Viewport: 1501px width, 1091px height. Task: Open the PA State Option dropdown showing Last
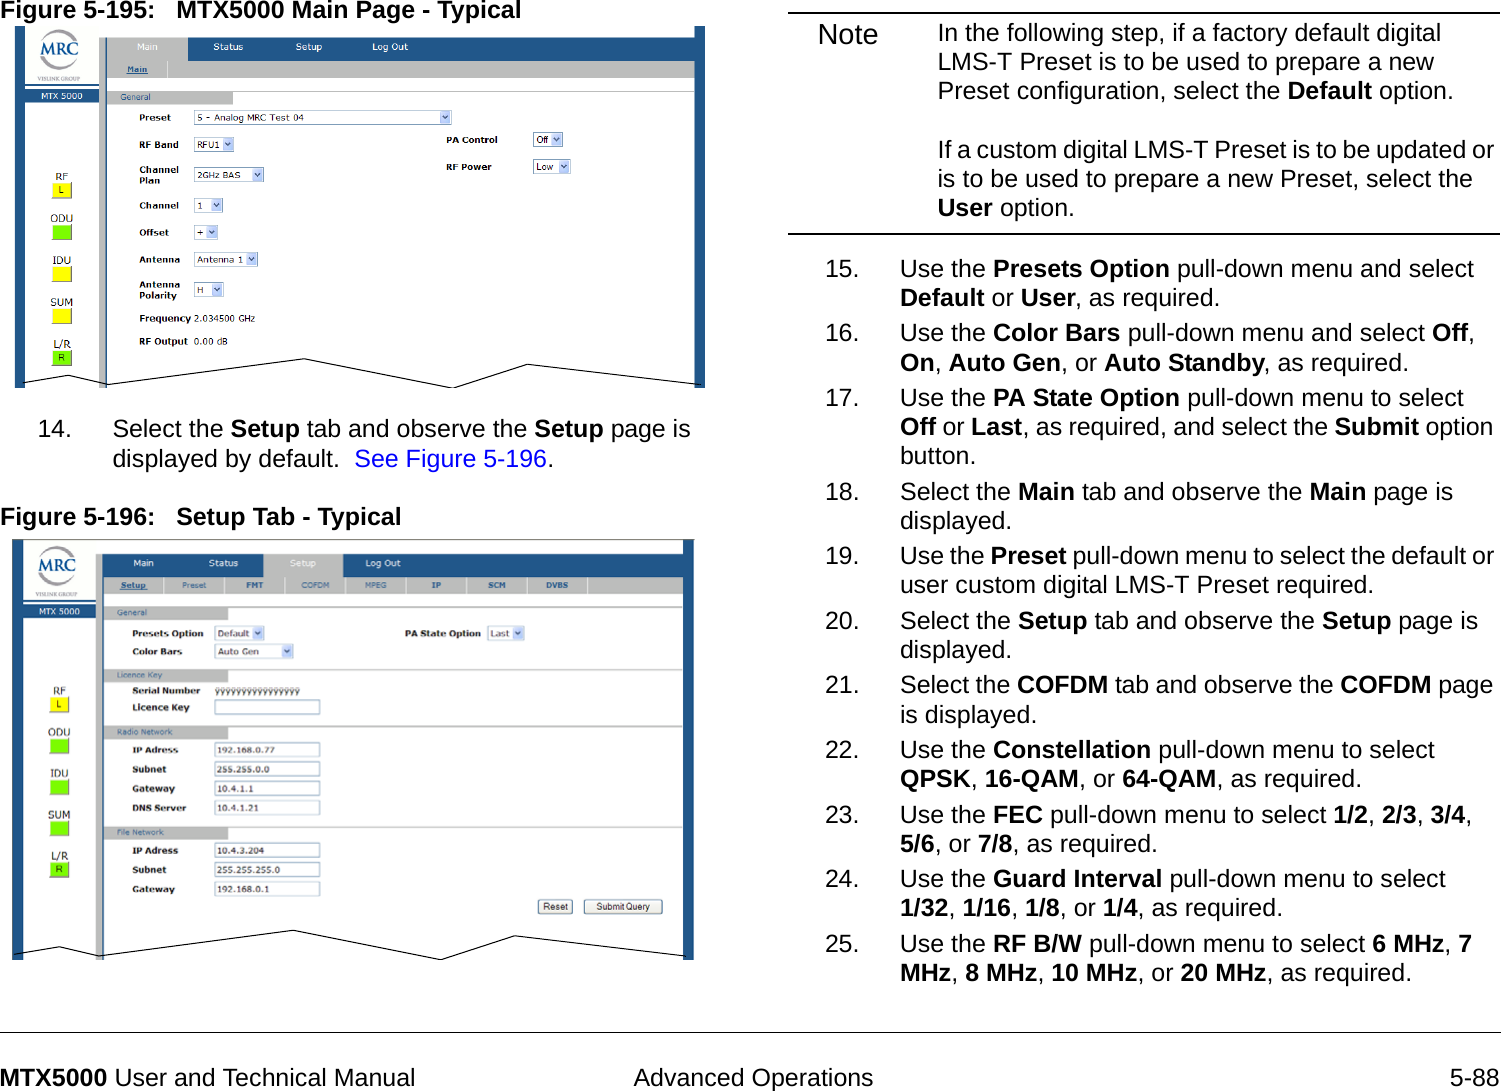(x=505, y=633)
